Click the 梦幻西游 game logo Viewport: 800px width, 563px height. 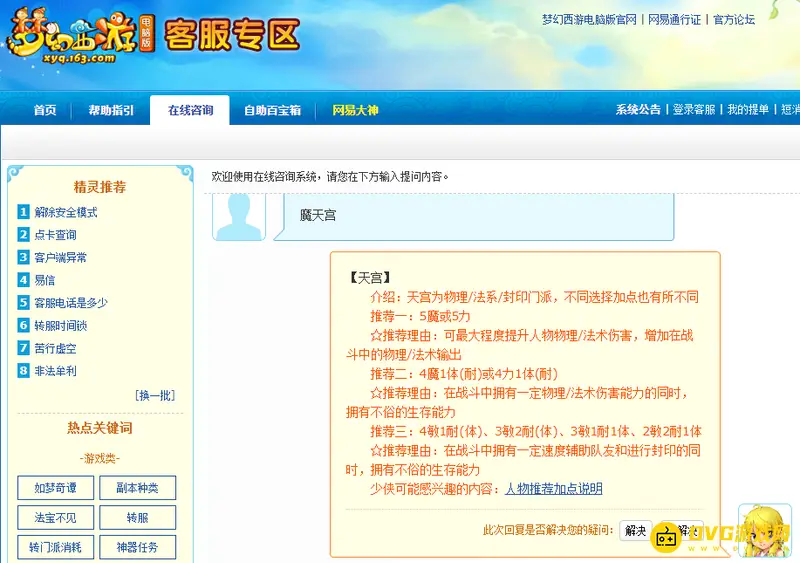pos(80,36)
